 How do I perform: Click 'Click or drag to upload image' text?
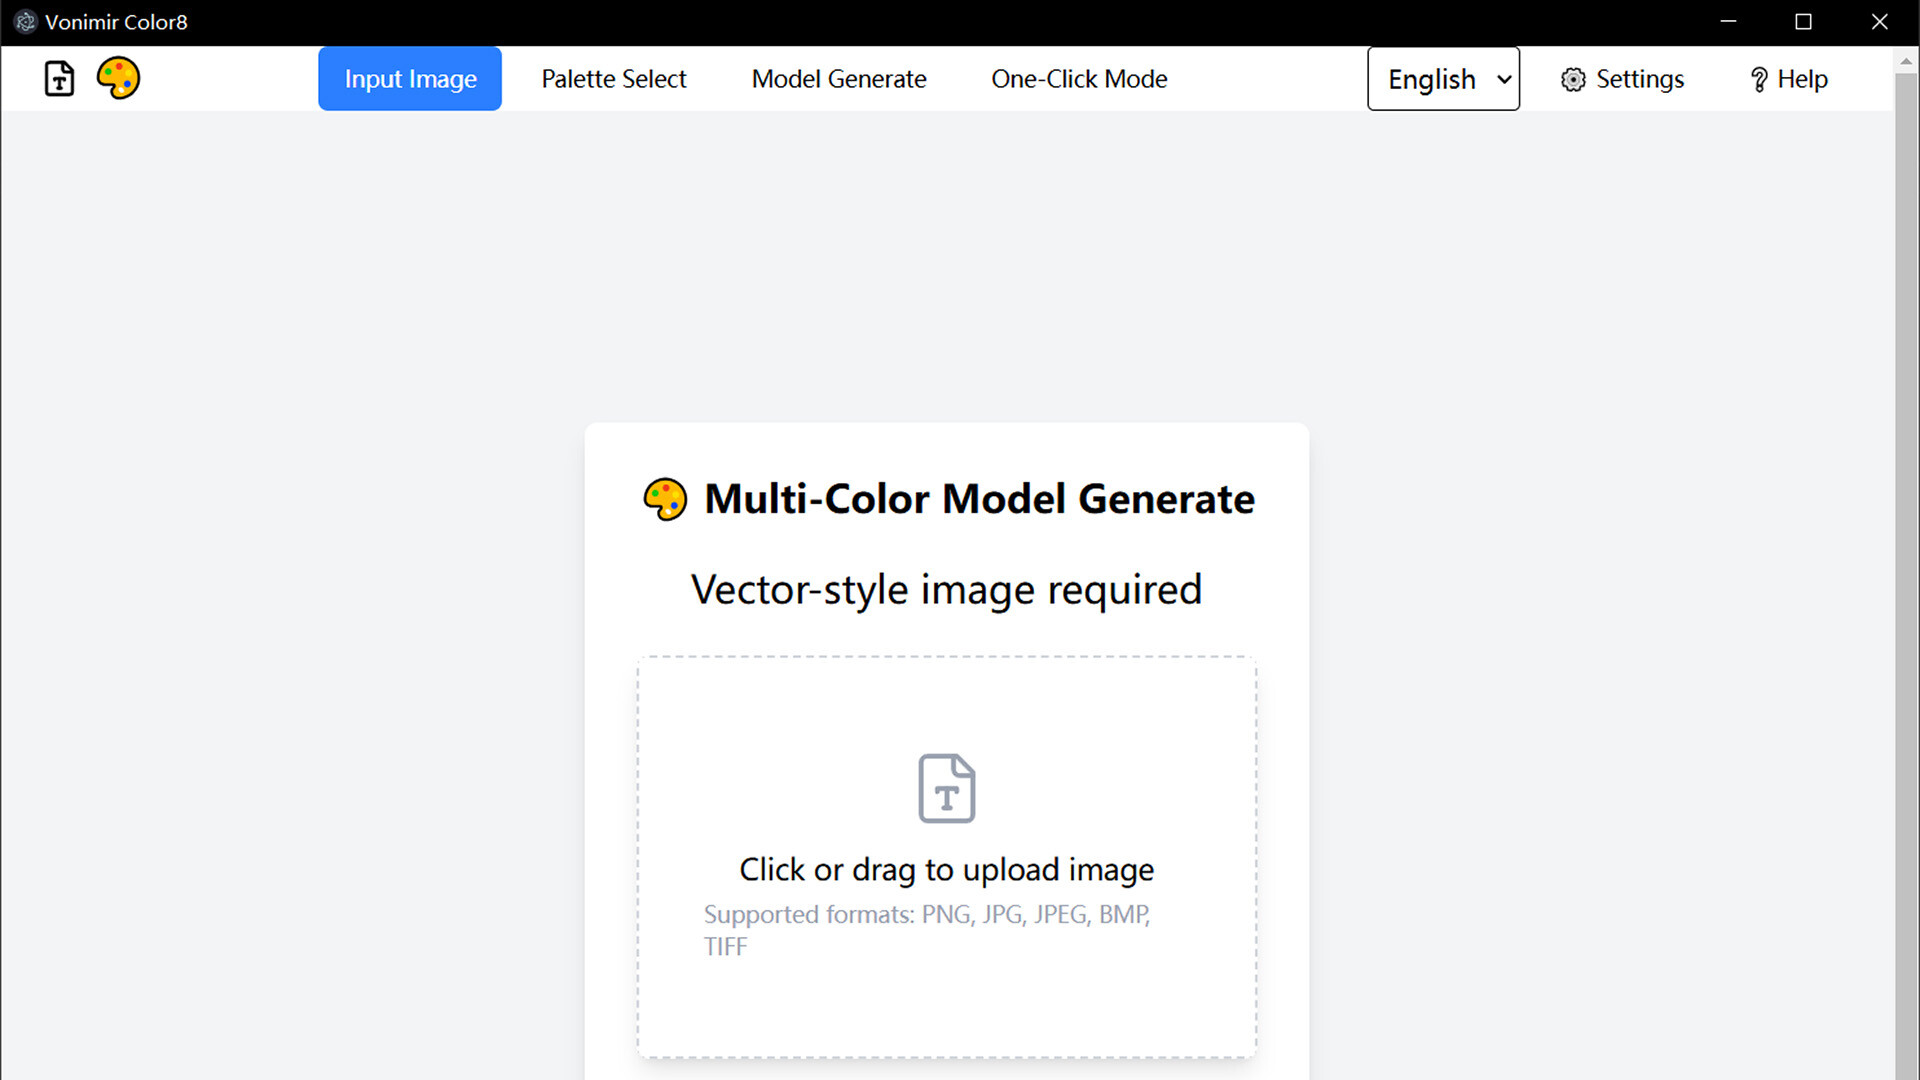[946, 869]
